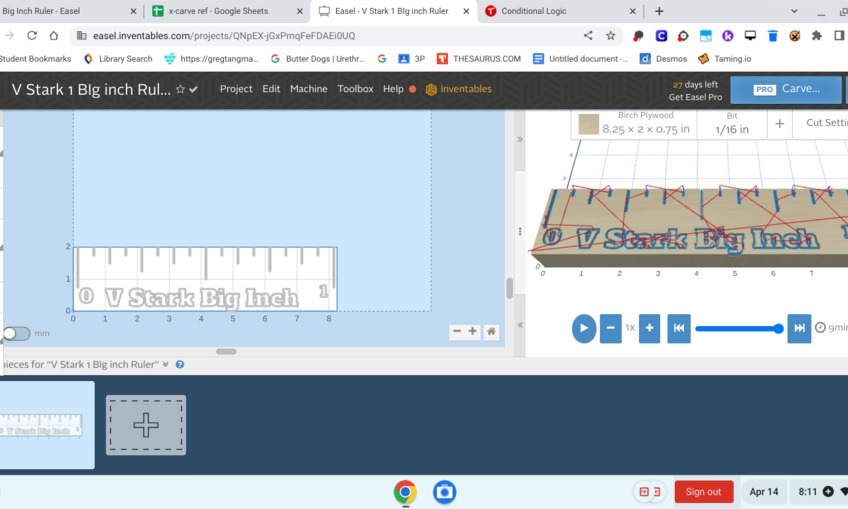Reset canvas view with home icon
The width and height of the screenshot is (848, 509).
(491, 332)
